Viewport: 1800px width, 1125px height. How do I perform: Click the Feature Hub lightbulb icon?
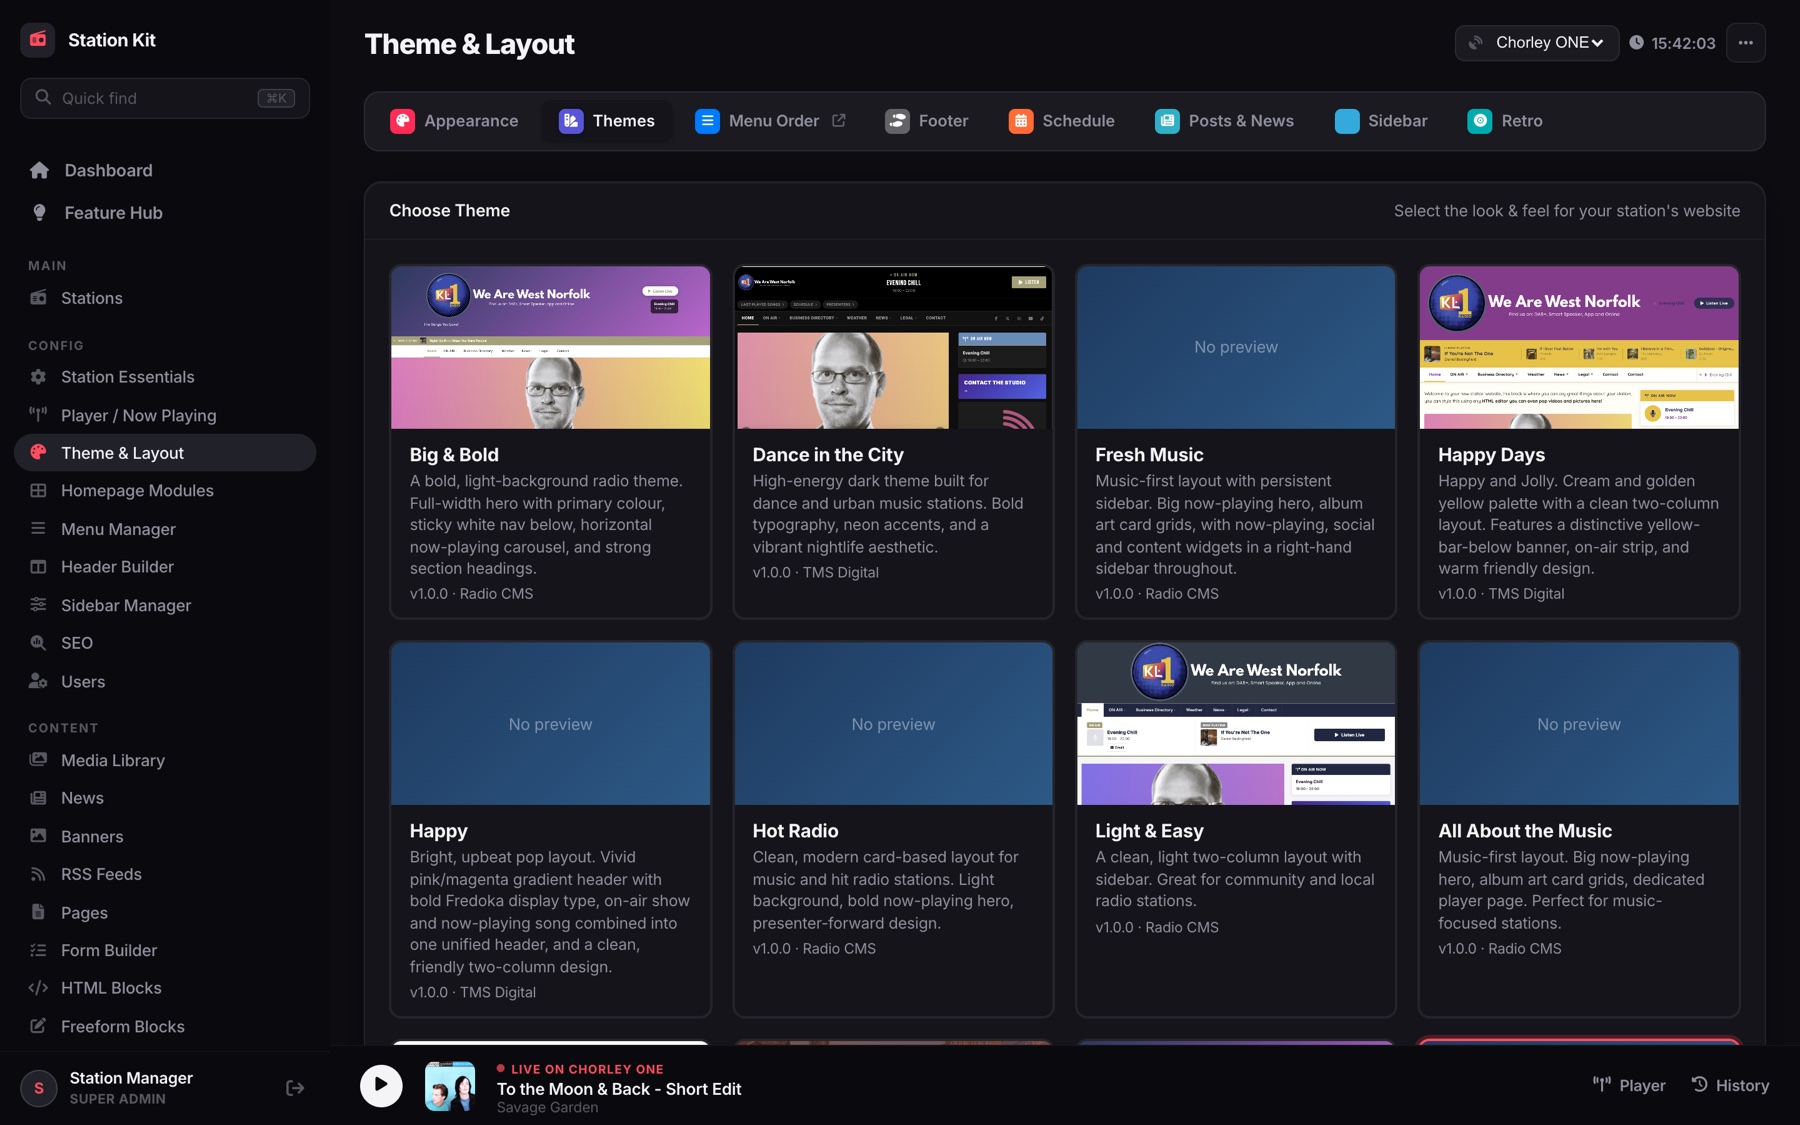(39, 213)
